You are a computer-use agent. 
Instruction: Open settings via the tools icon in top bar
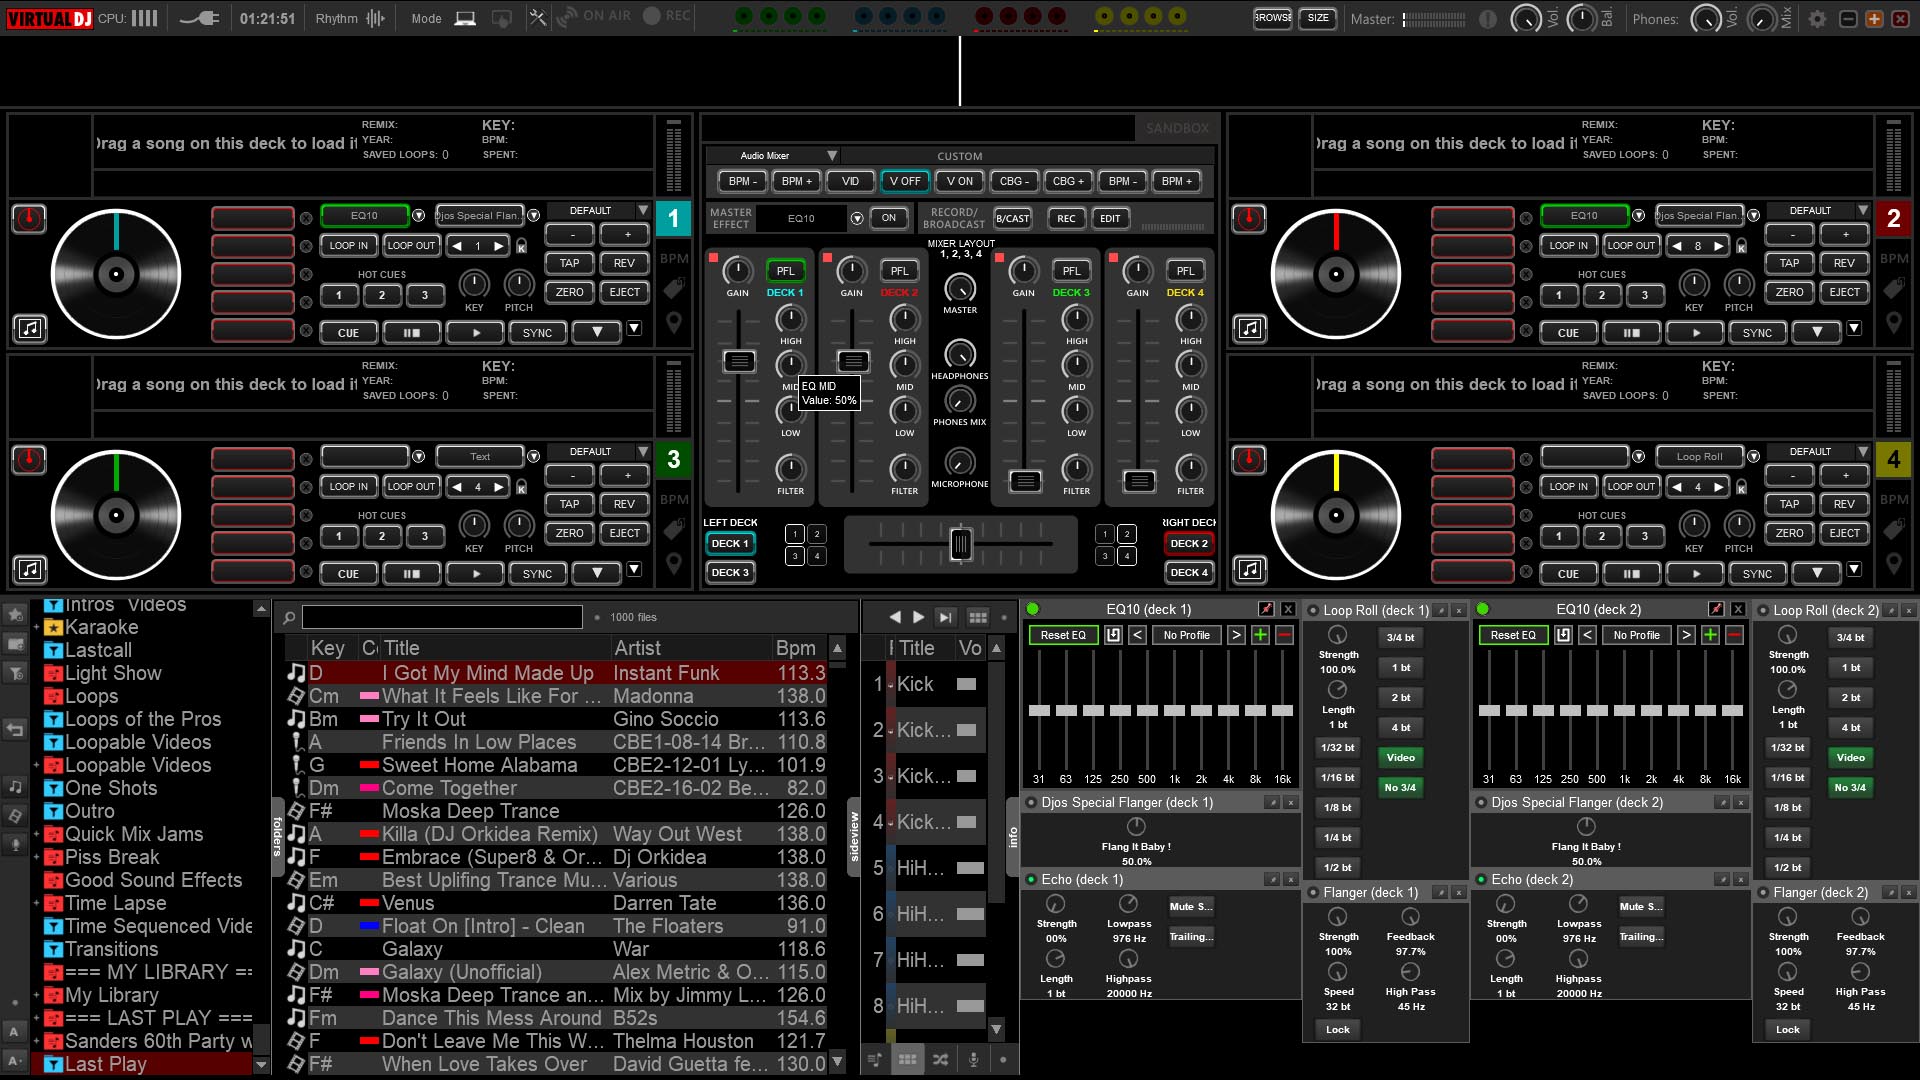click(x=538, y=18)
